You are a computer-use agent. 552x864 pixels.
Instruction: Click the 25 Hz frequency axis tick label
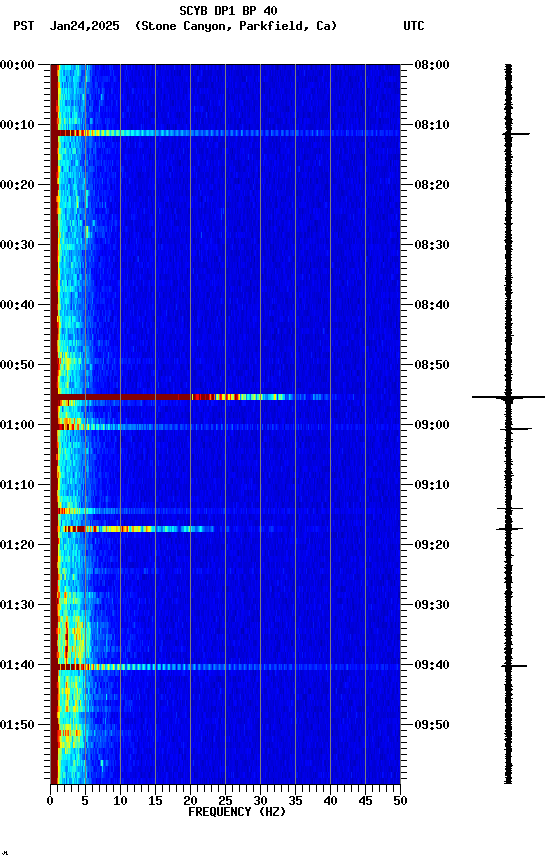point(225,801)
